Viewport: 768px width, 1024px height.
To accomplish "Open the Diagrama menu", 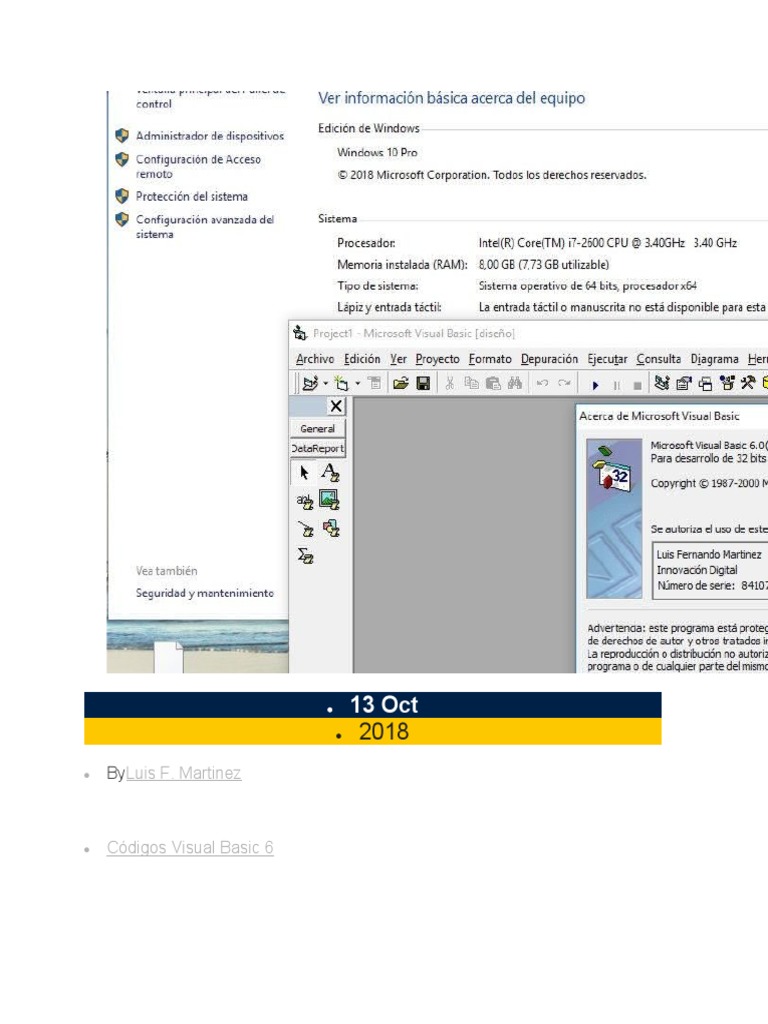I will coord(714,359).
